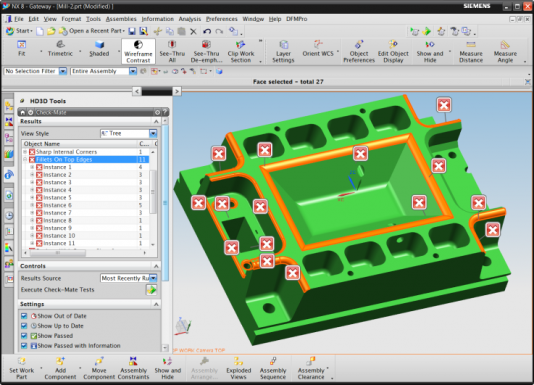This screenshot has height=385, width=534.
Task: Click Orient WCS tool
Action: click(x=318, y=48)
